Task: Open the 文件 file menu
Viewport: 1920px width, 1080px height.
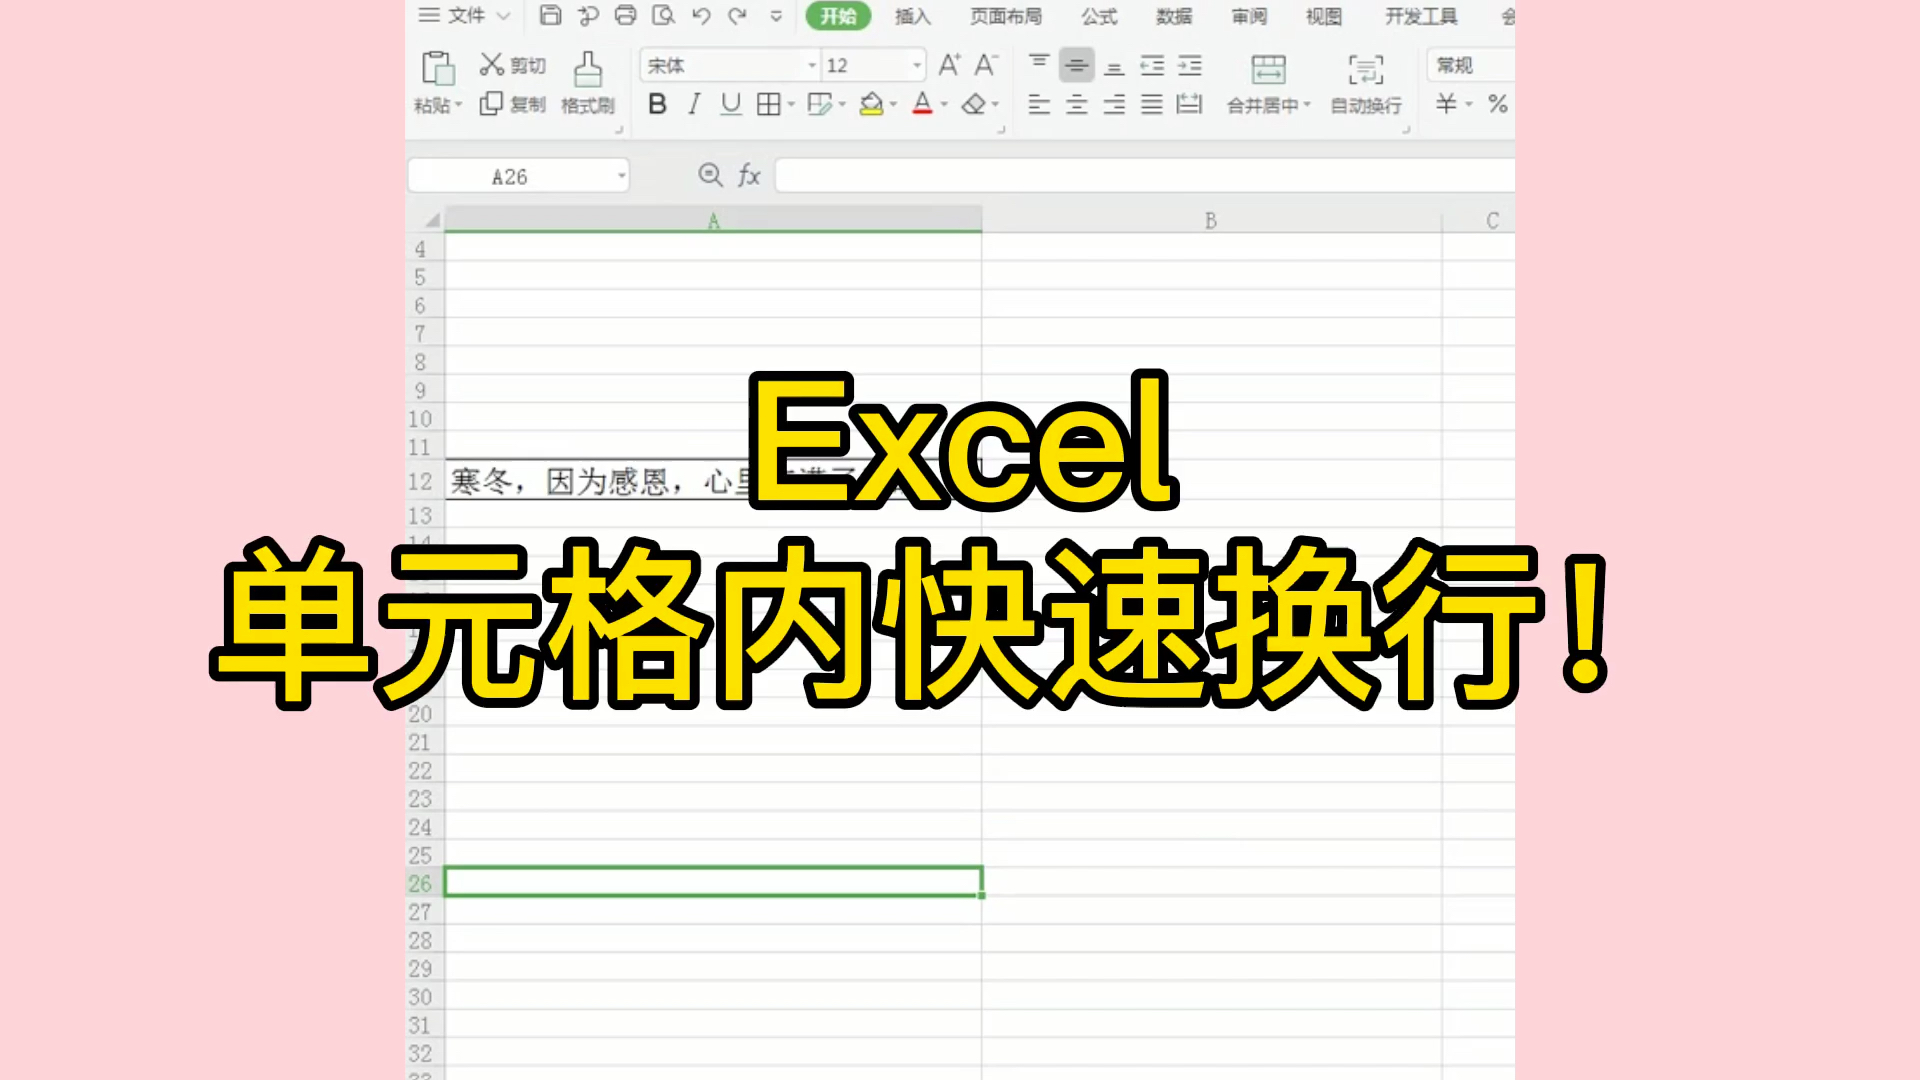Action: [x=465, y=15]
